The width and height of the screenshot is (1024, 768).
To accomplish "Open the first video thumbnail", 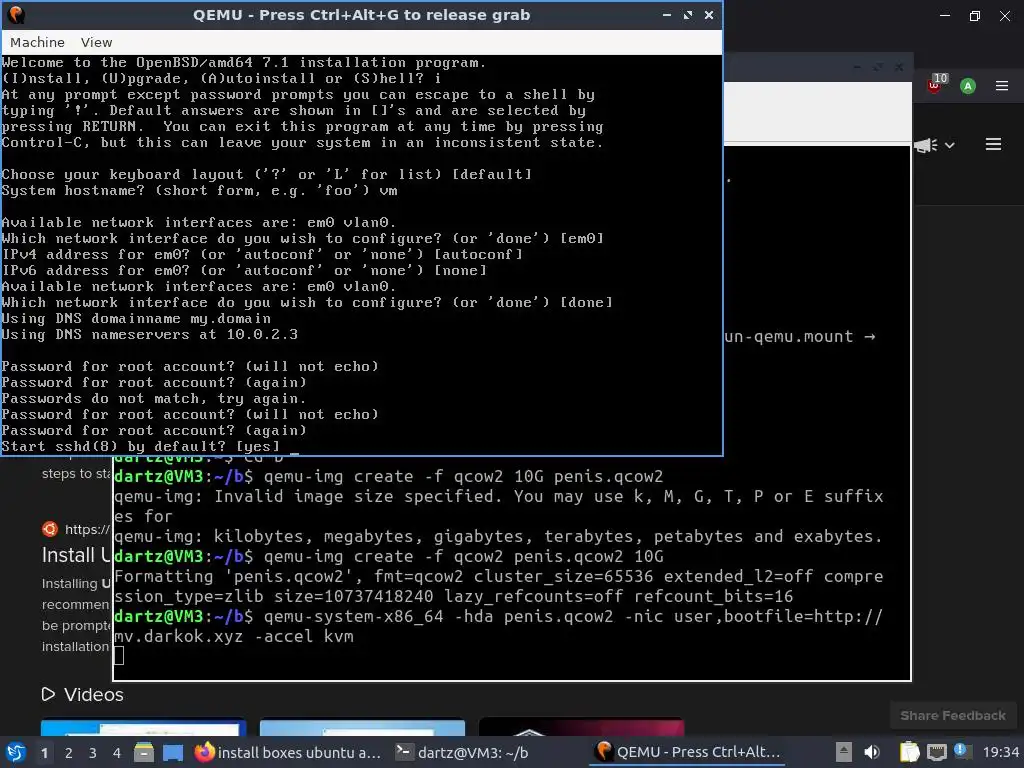I will tap(144, 727).
